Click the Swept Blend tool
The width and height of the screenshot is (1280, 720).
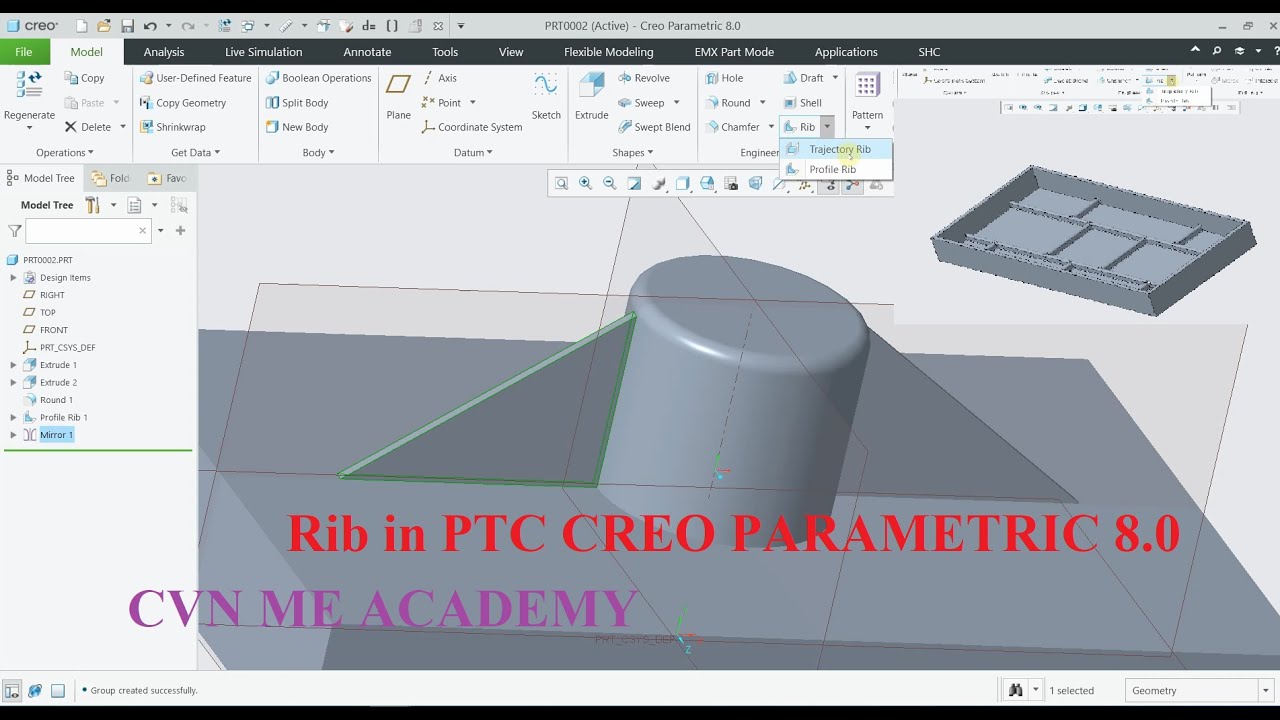click(653, 127)
